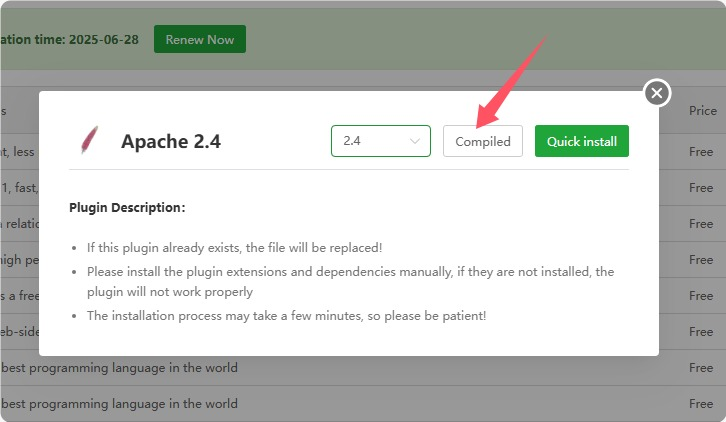Viewport: 726px width, 422px height.
Task: Click the Apache feather logo icon
Action: pyautogui.click(x=89, y=140)
